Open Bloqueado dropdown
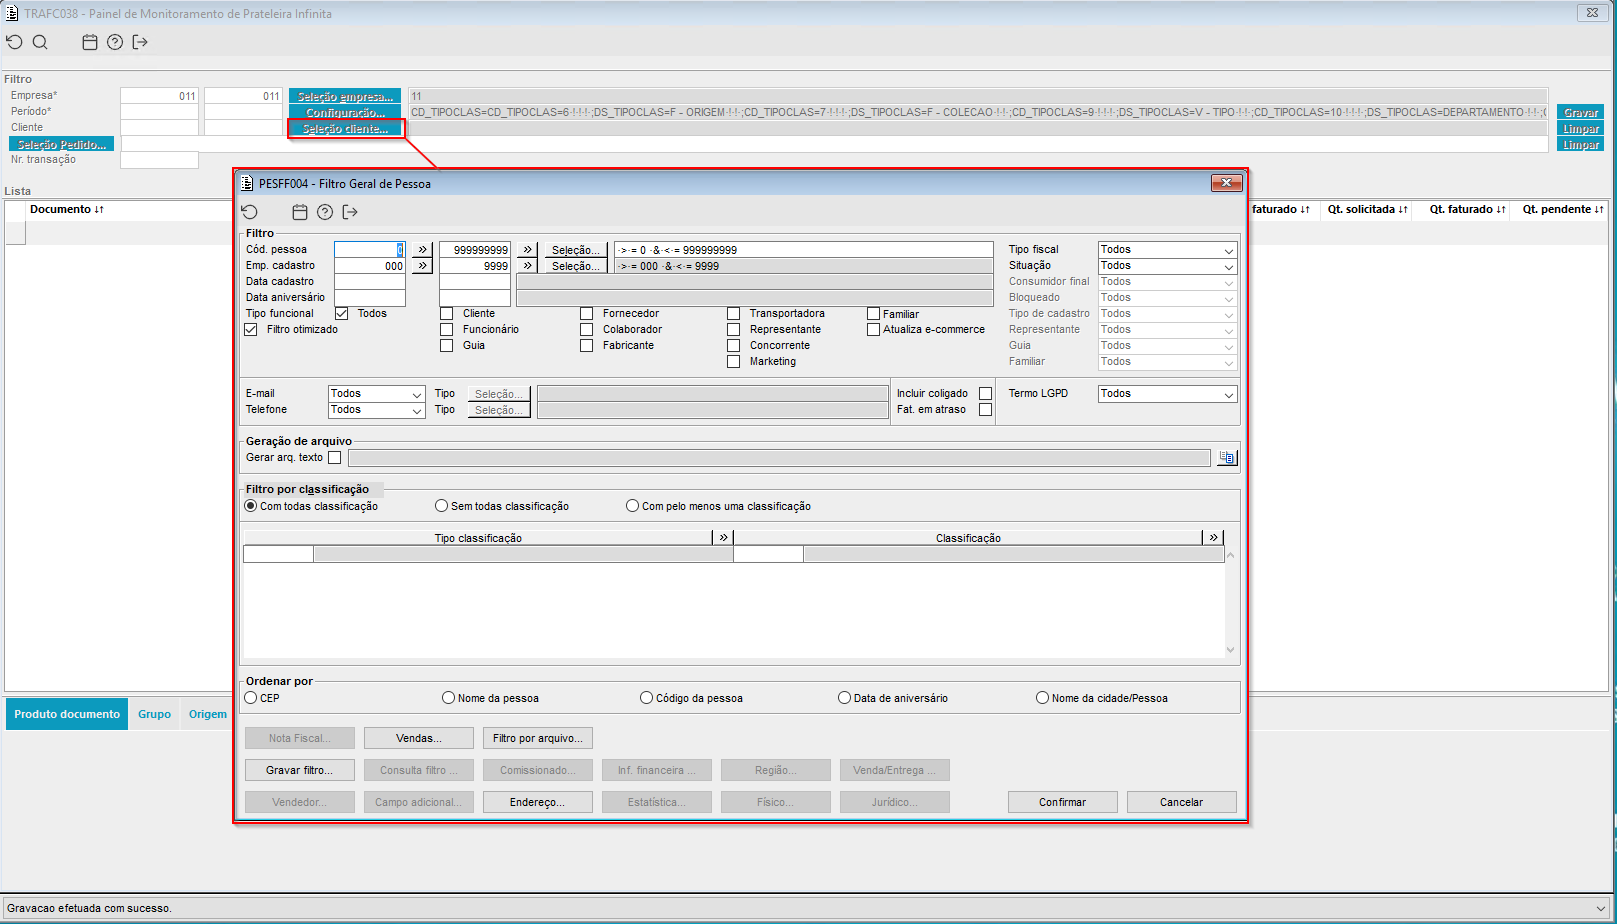Screen dimensions: 1617x924 tap(1167, 298)
